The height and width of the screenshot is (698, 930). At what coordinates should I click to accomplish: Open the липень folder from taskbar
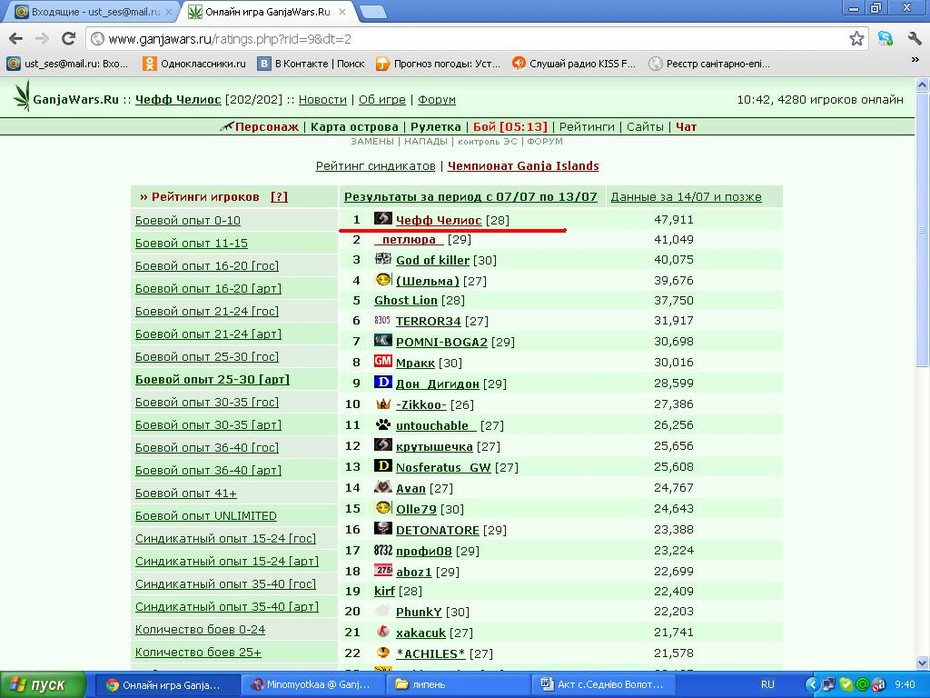click(x=458, y=685)
